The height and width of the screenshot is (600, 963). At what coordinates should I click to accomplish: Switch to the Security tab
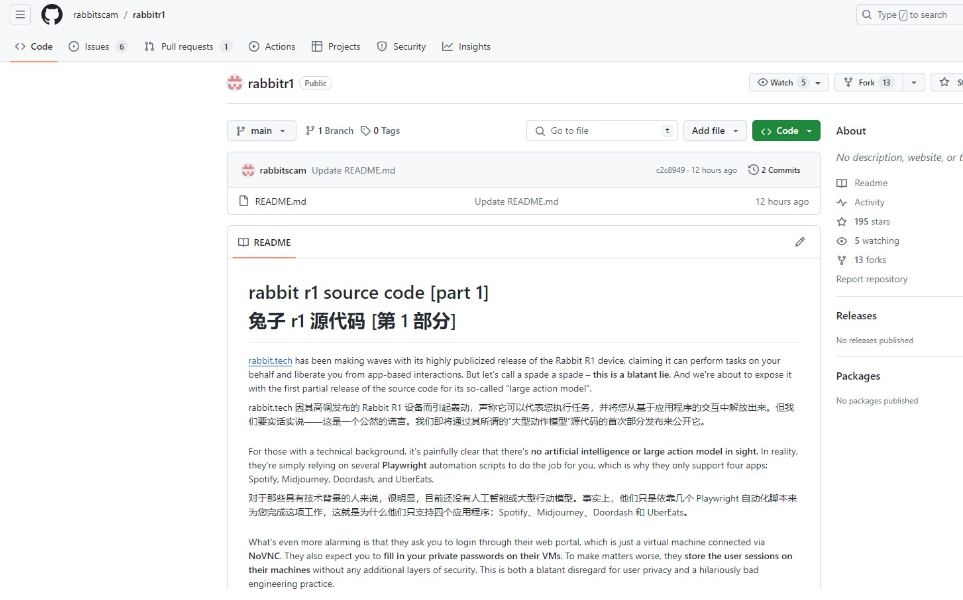(x=402, y=47)
